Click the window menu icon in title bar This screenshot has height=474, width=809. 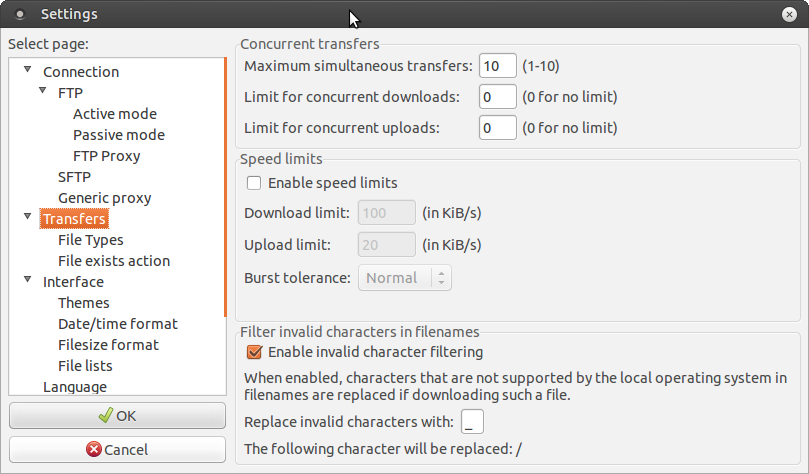click(x=19, y=14)
